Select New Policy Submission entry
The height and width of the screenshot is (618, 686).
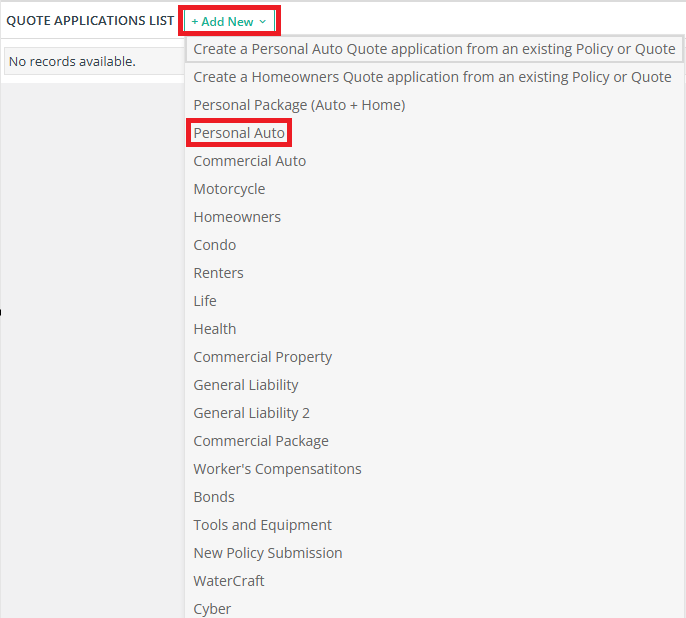268,553
